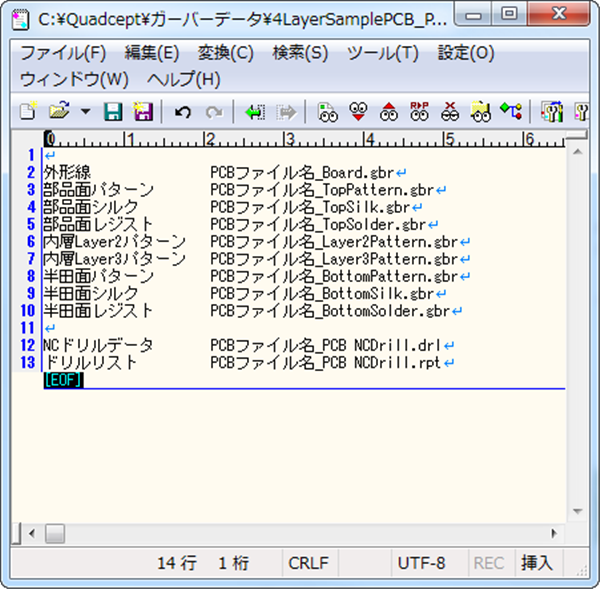Click the filename PCBファイル名_Board.gbr
This screenshot has height=589, width=600.
(x=302, y=173)
